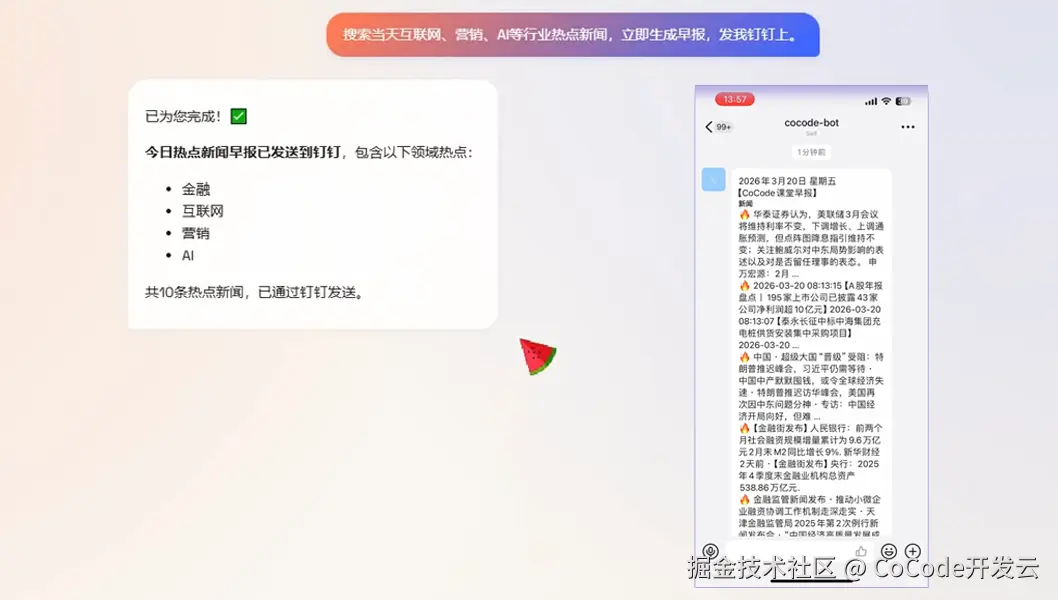
Task: Tap the Wi-Fi status icon
Action: [x=885, y=100]
